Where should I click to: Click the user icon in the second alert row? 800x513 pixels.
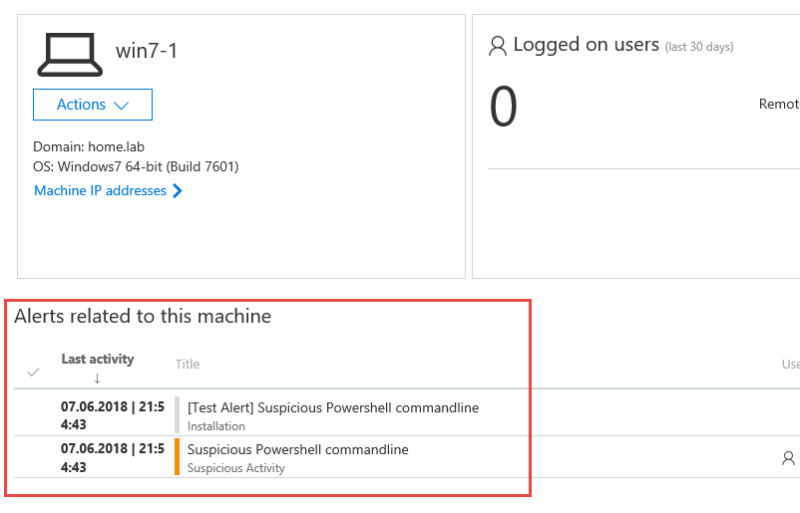click(788, 458)
